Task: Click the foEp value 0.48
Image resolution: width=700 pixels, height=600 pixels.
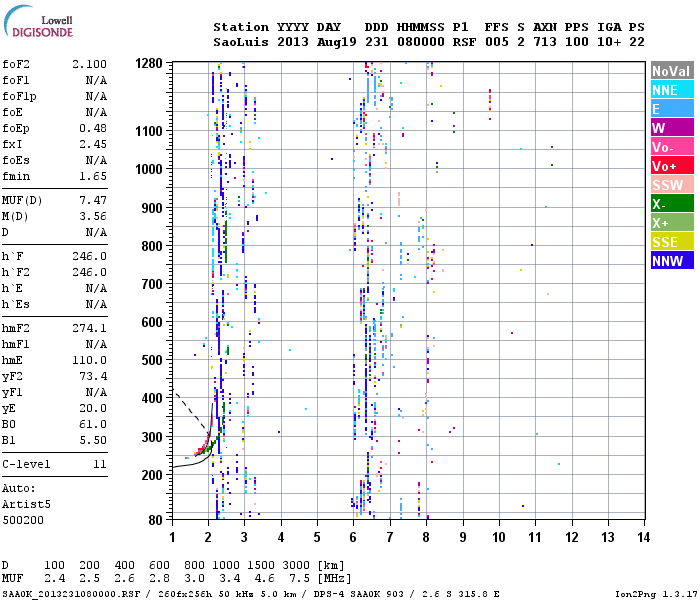Action: pos(93,128)
